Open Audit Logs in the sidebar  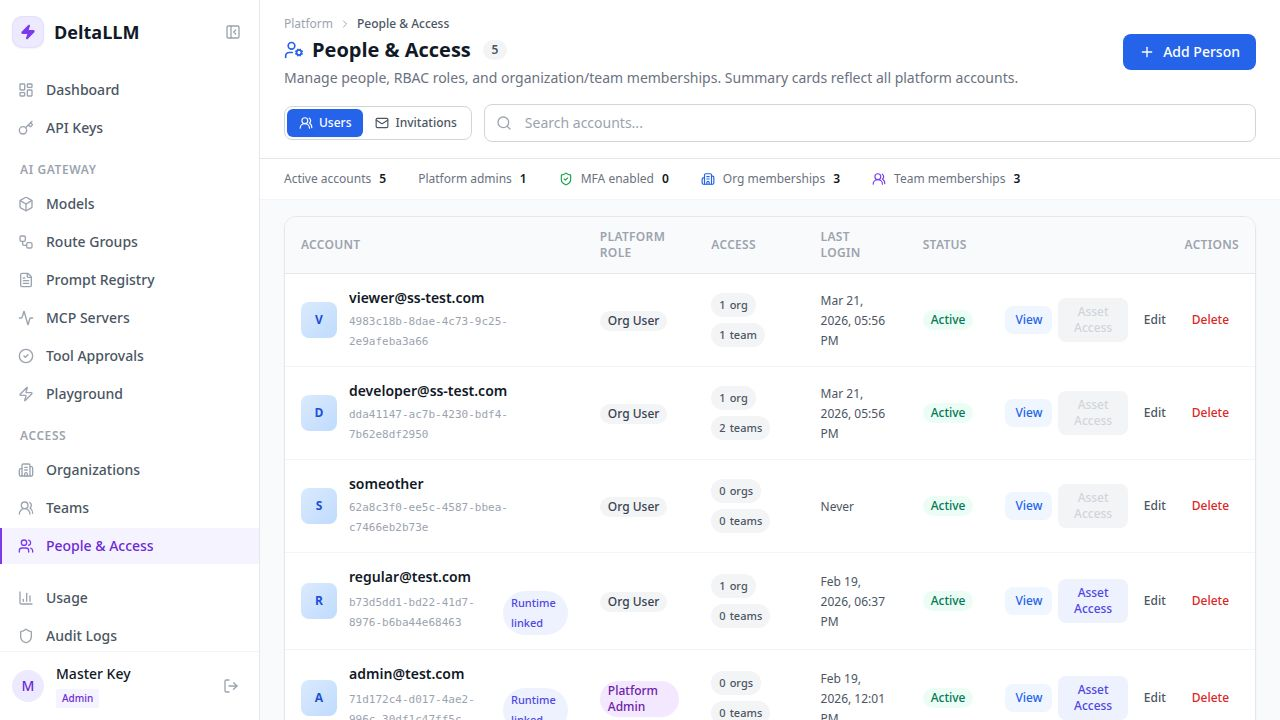tap(130, 636)
